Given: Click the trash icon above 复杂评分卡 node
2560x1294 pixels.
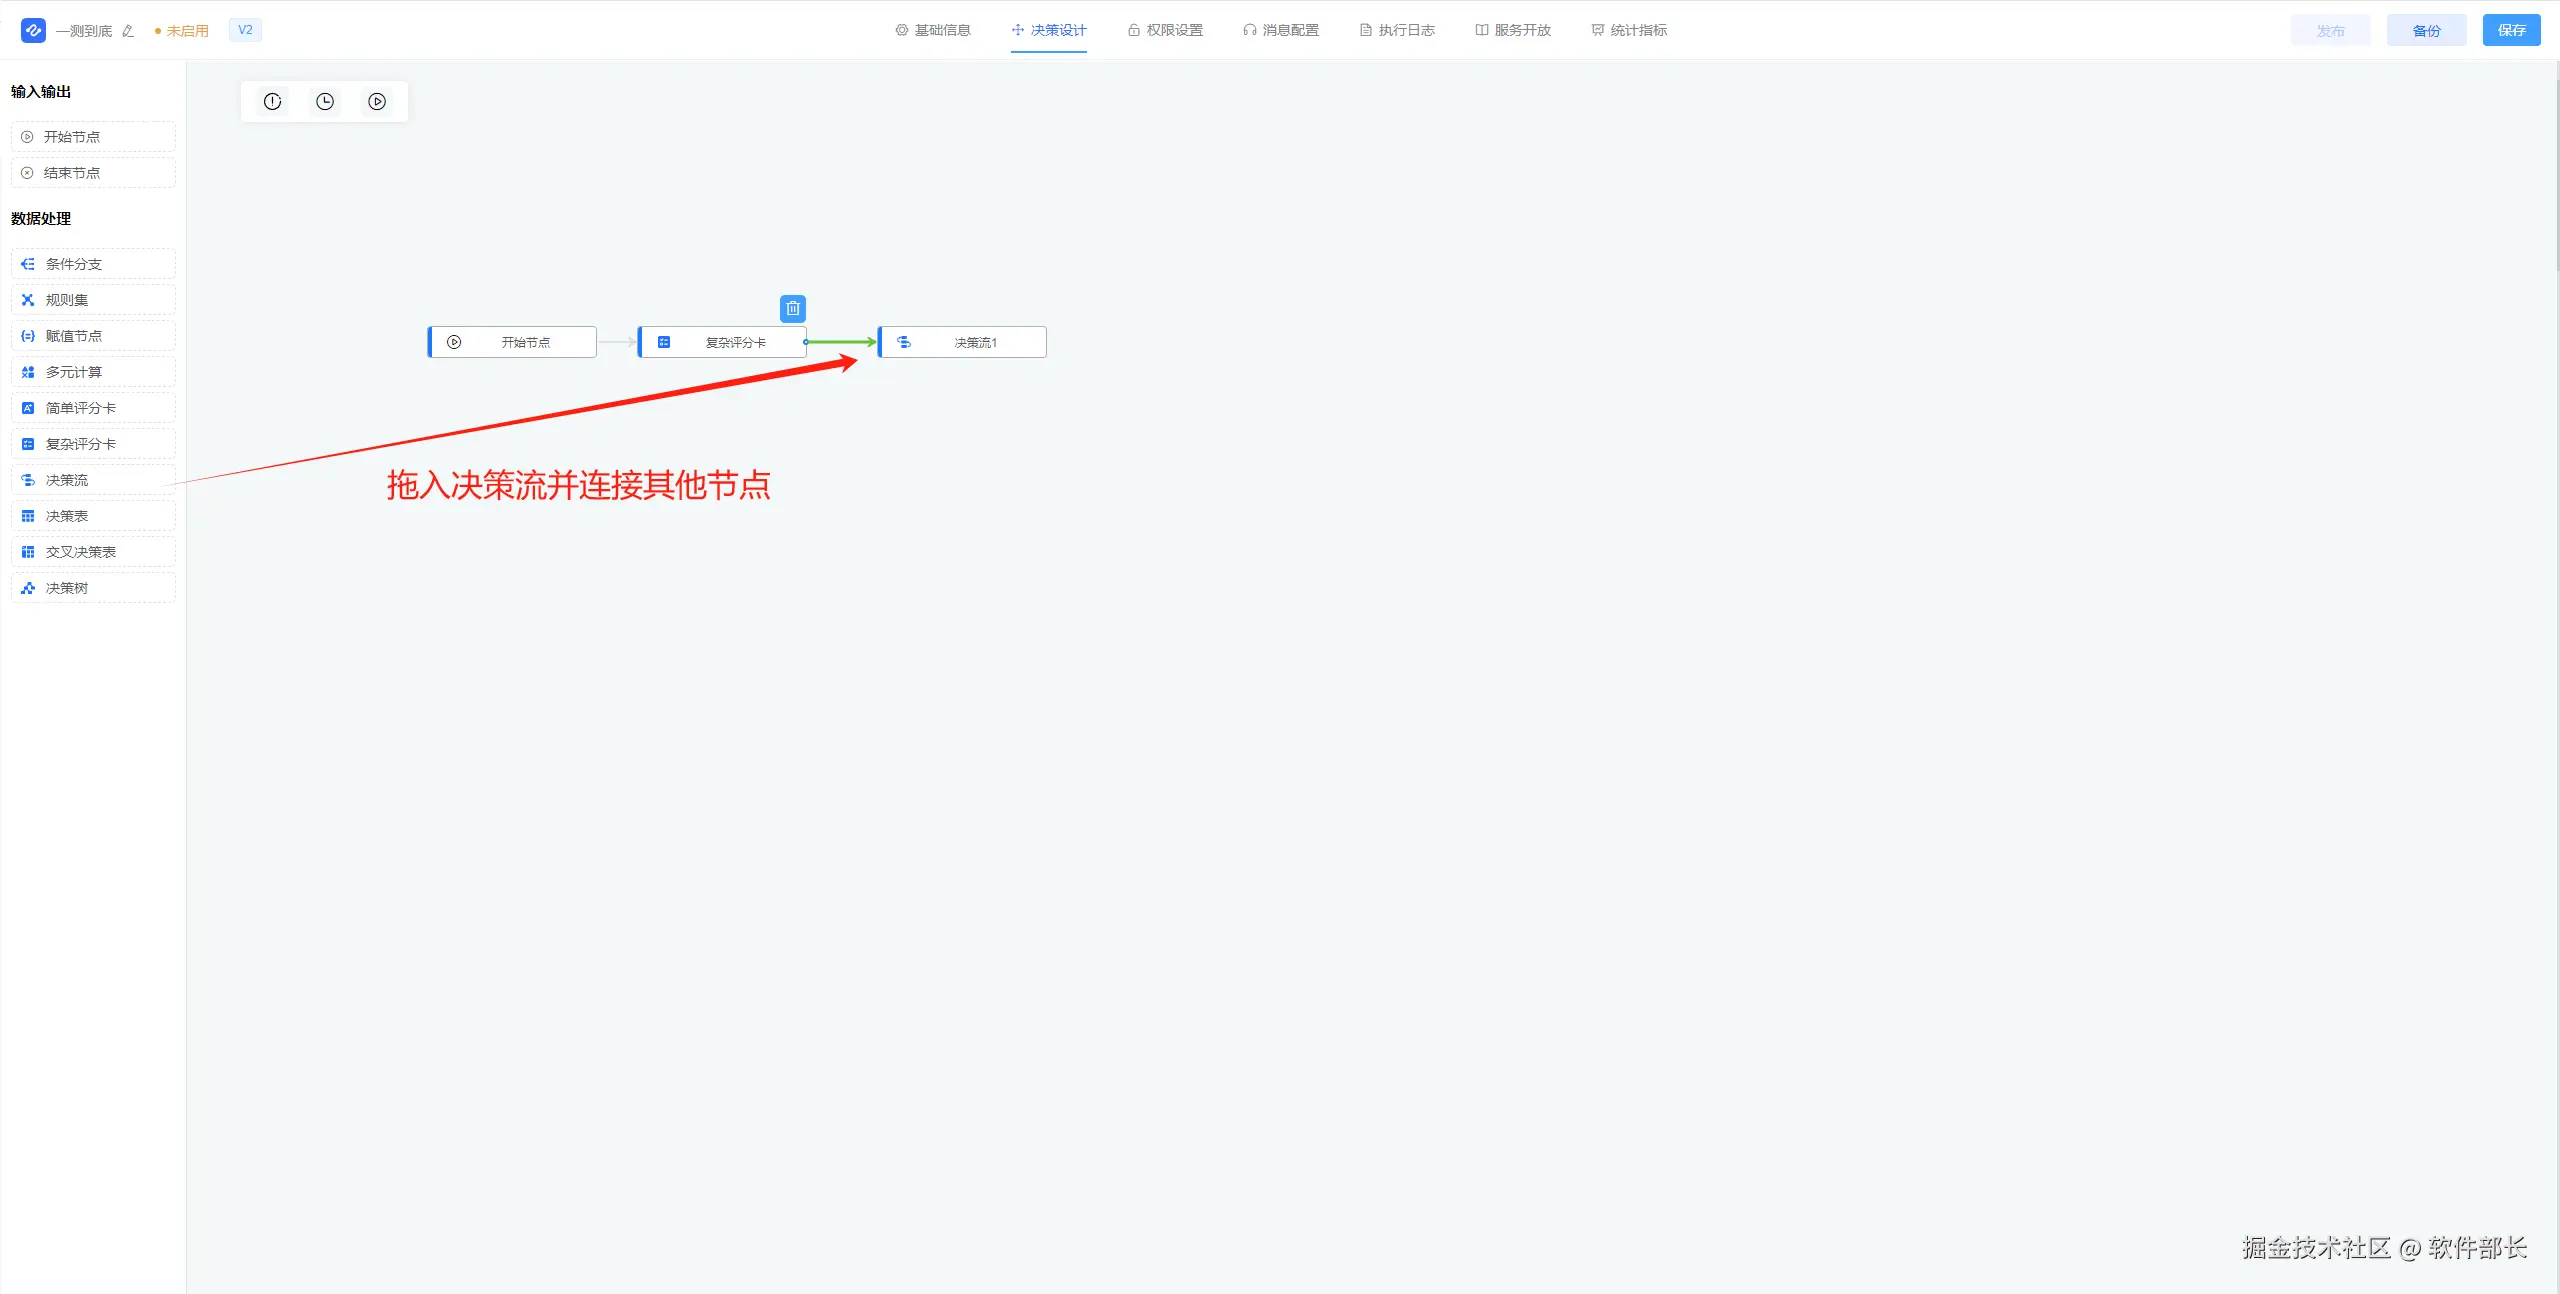Looking at the screenshot, I should point(793,308).
